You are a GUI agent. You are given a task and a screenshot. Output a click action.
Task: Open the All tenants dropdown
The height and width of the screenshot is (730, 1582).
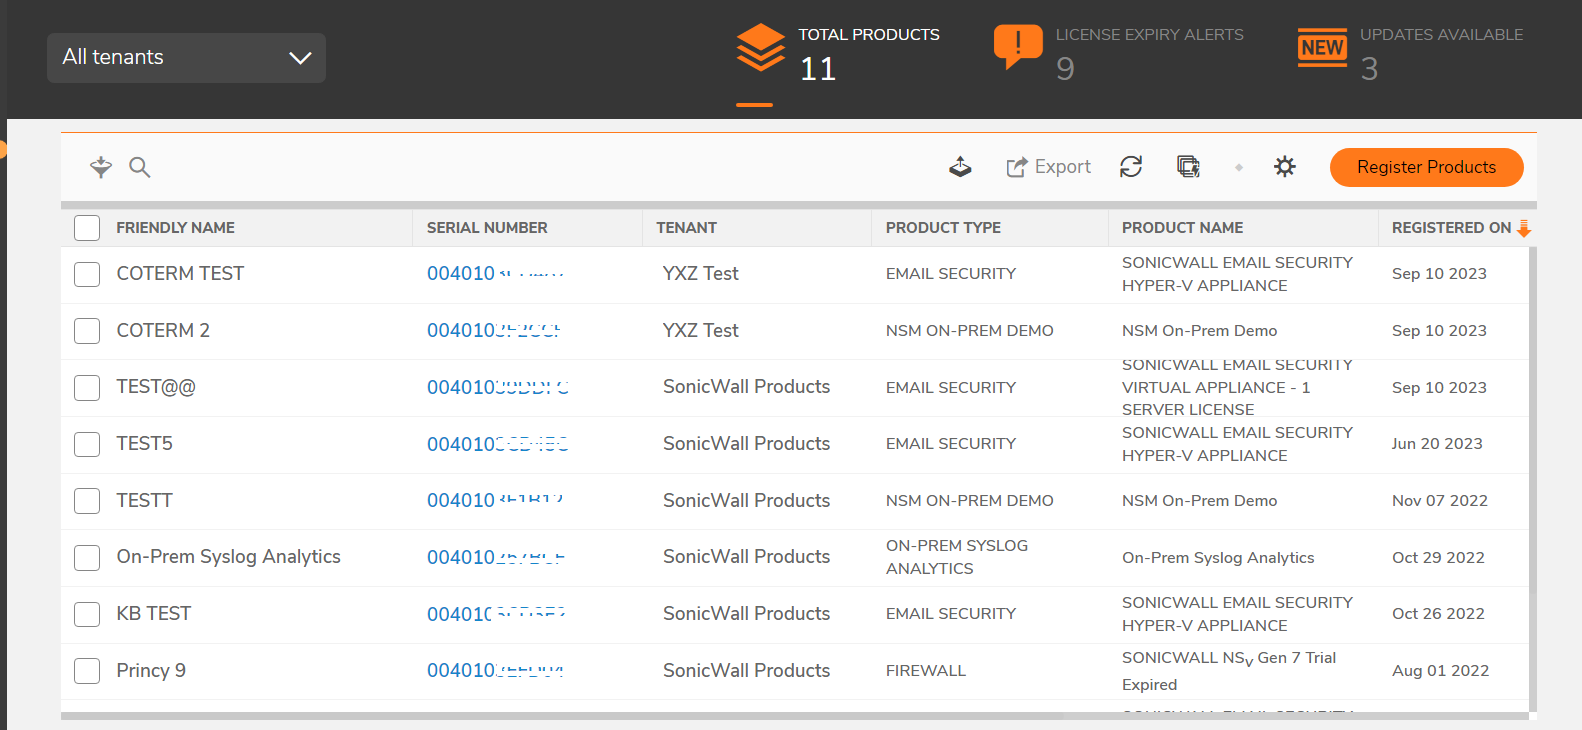pos(186,57)
